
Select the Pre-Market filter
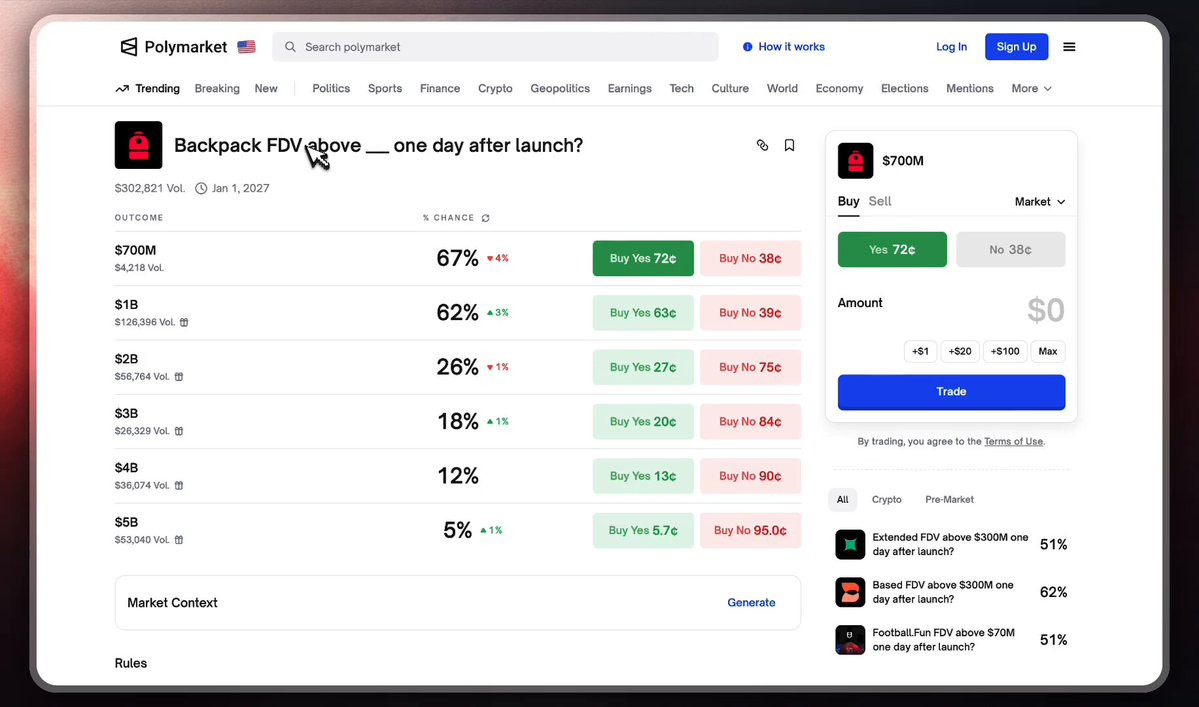click(x=950, y=500)
